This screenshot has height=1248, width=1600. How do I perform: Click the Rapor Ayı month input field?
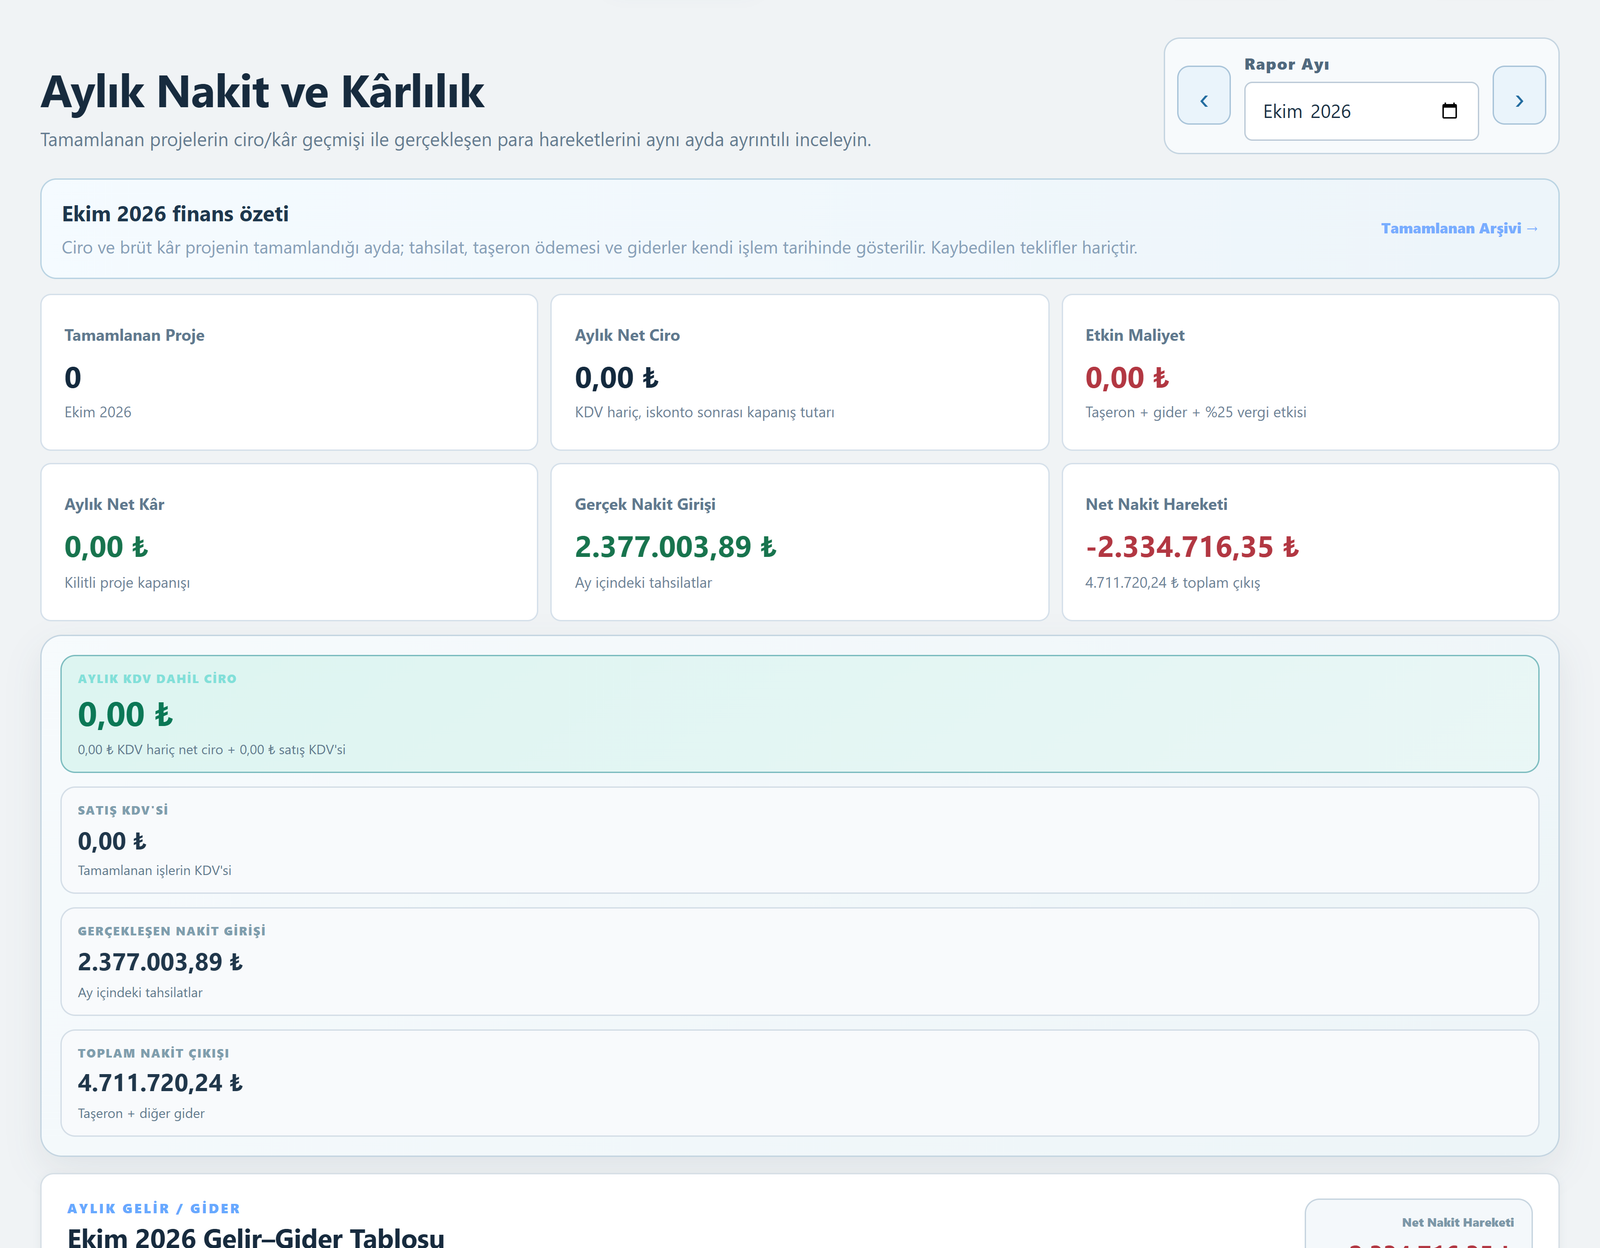coord(1361,111)
